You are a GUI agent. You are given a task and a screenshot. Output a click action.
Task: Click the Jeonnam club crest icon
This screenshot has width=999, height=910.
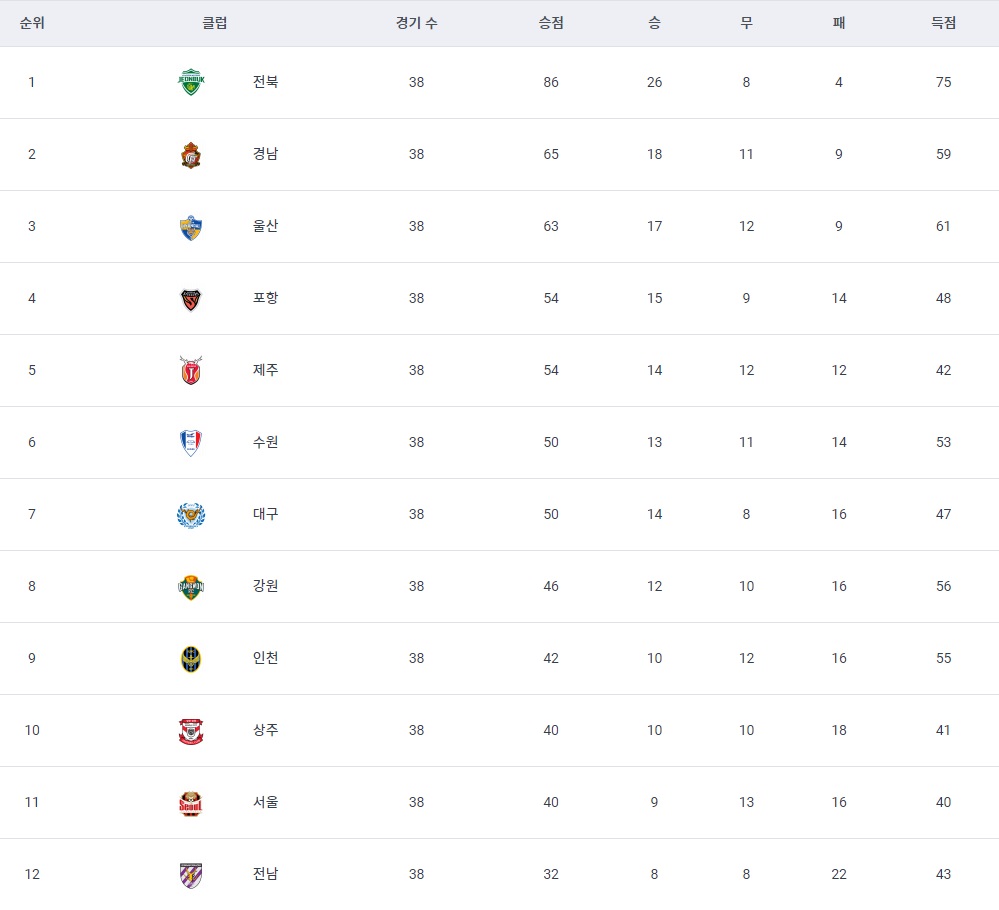tap(191, 875)
